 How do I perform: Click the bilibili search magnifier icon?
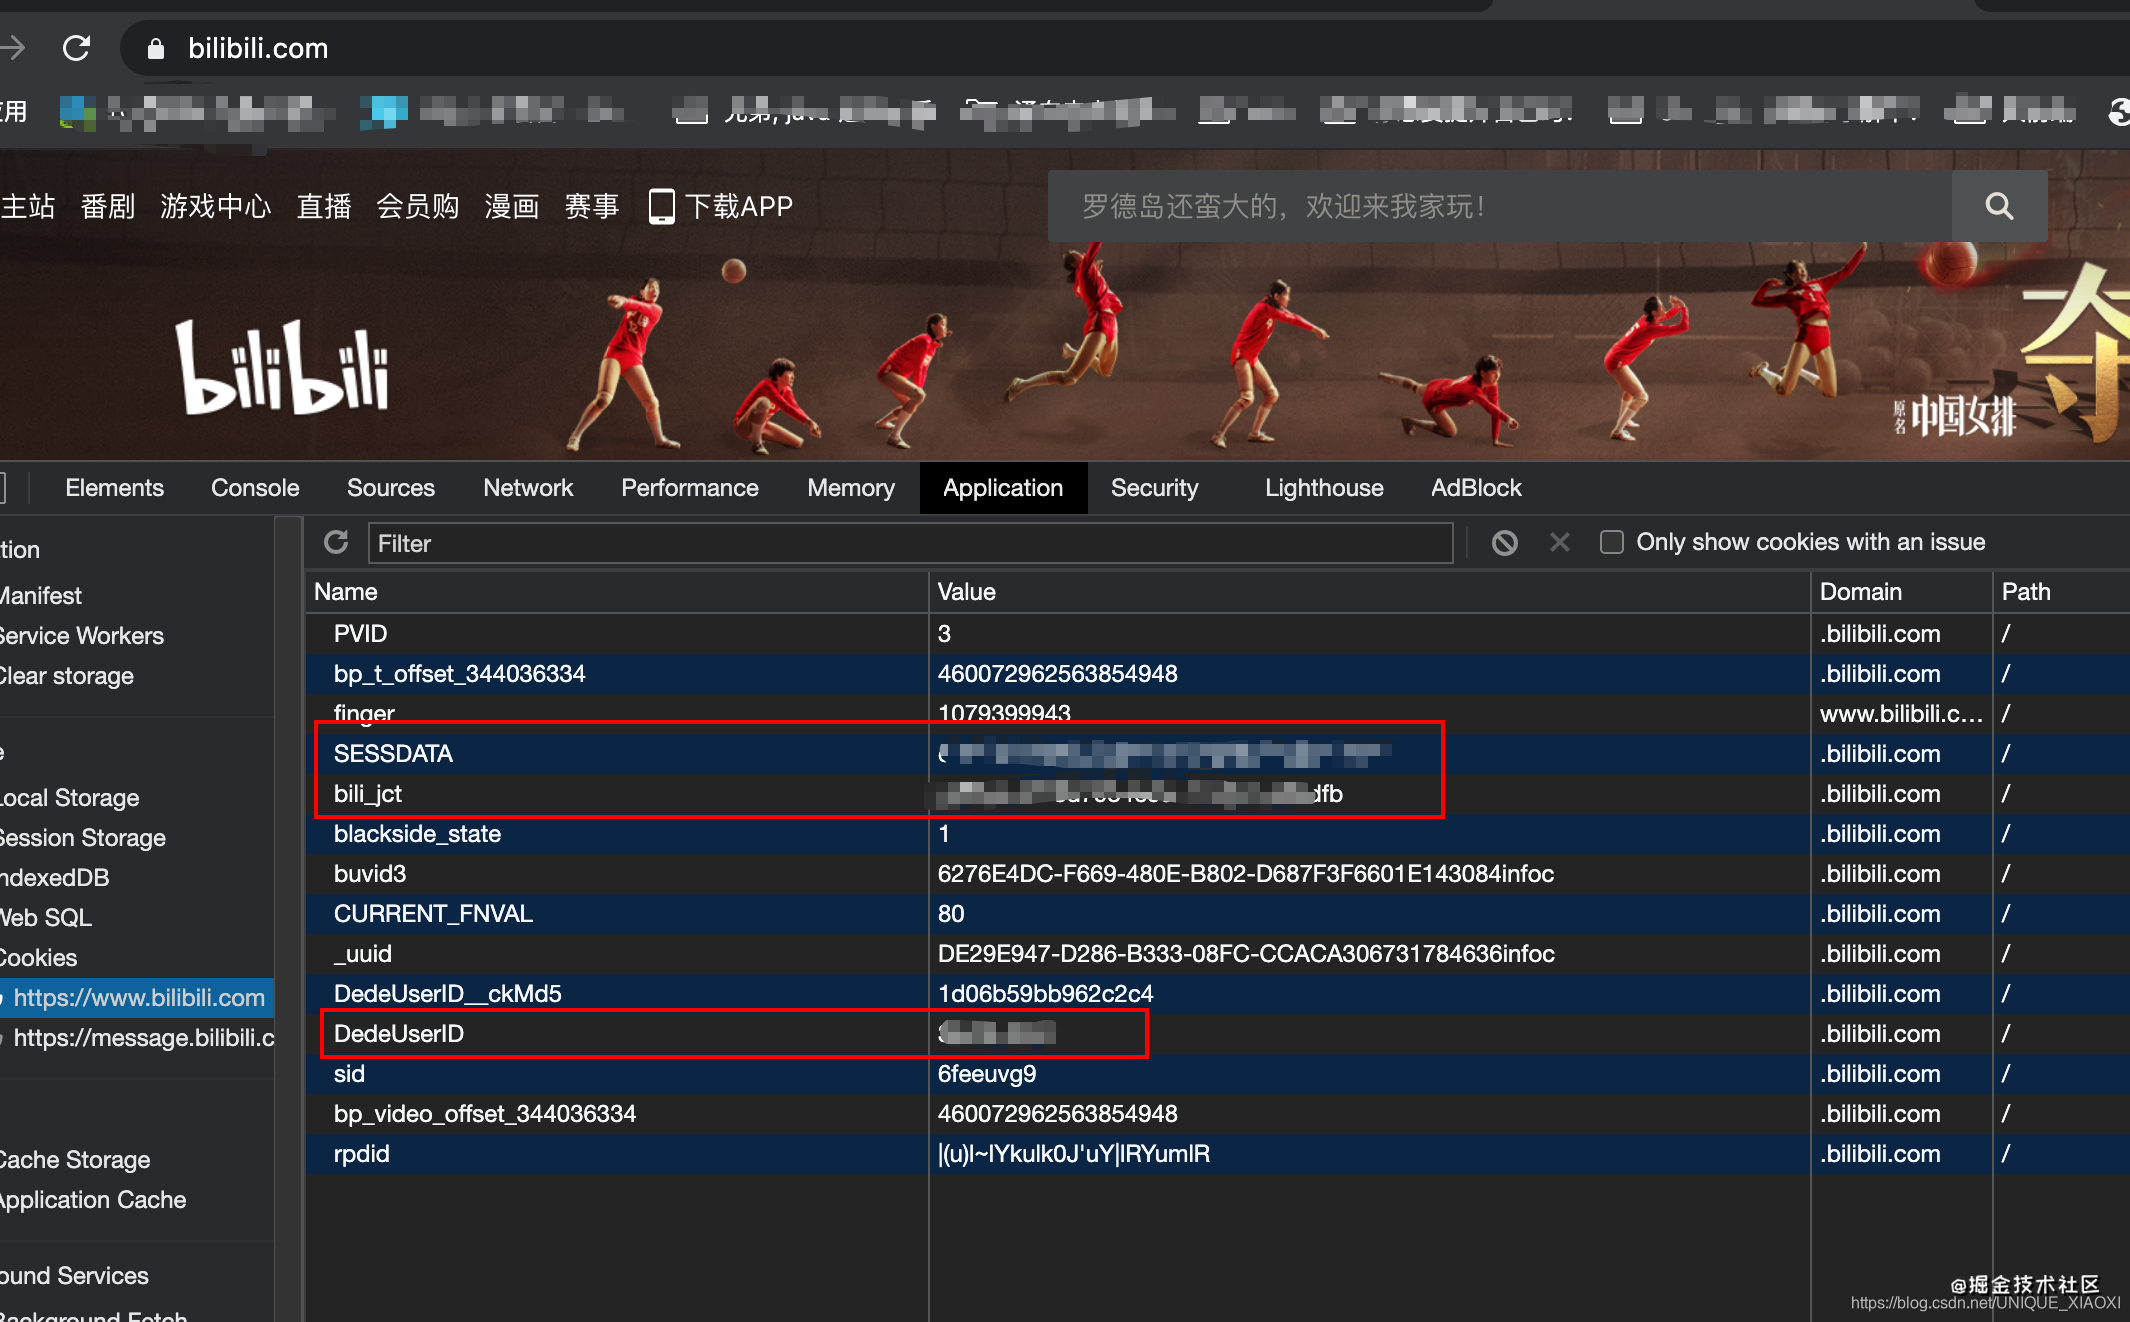(1998, 206)
